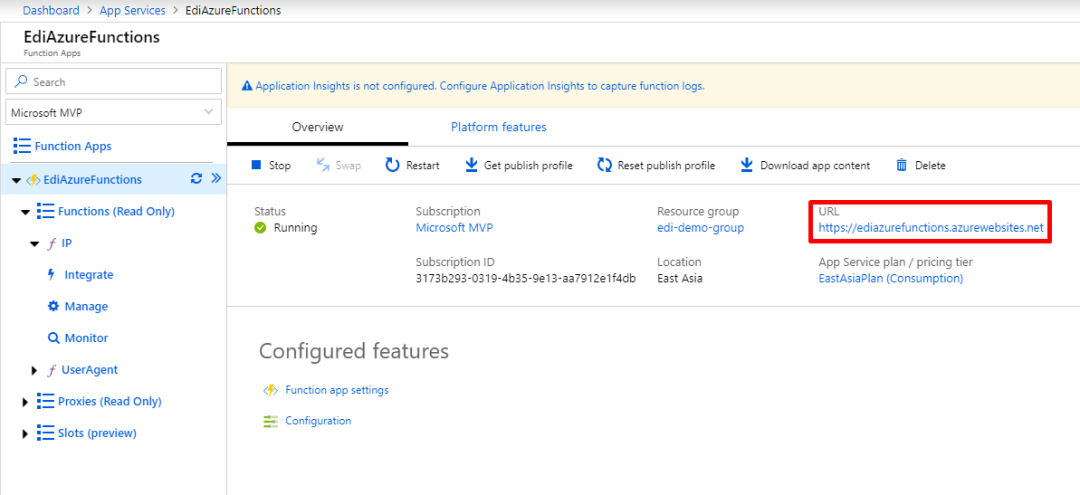Click the East Asia location text
This screenshot has width=1080, height=495.
pyautogui.click(x=680, y=278)
